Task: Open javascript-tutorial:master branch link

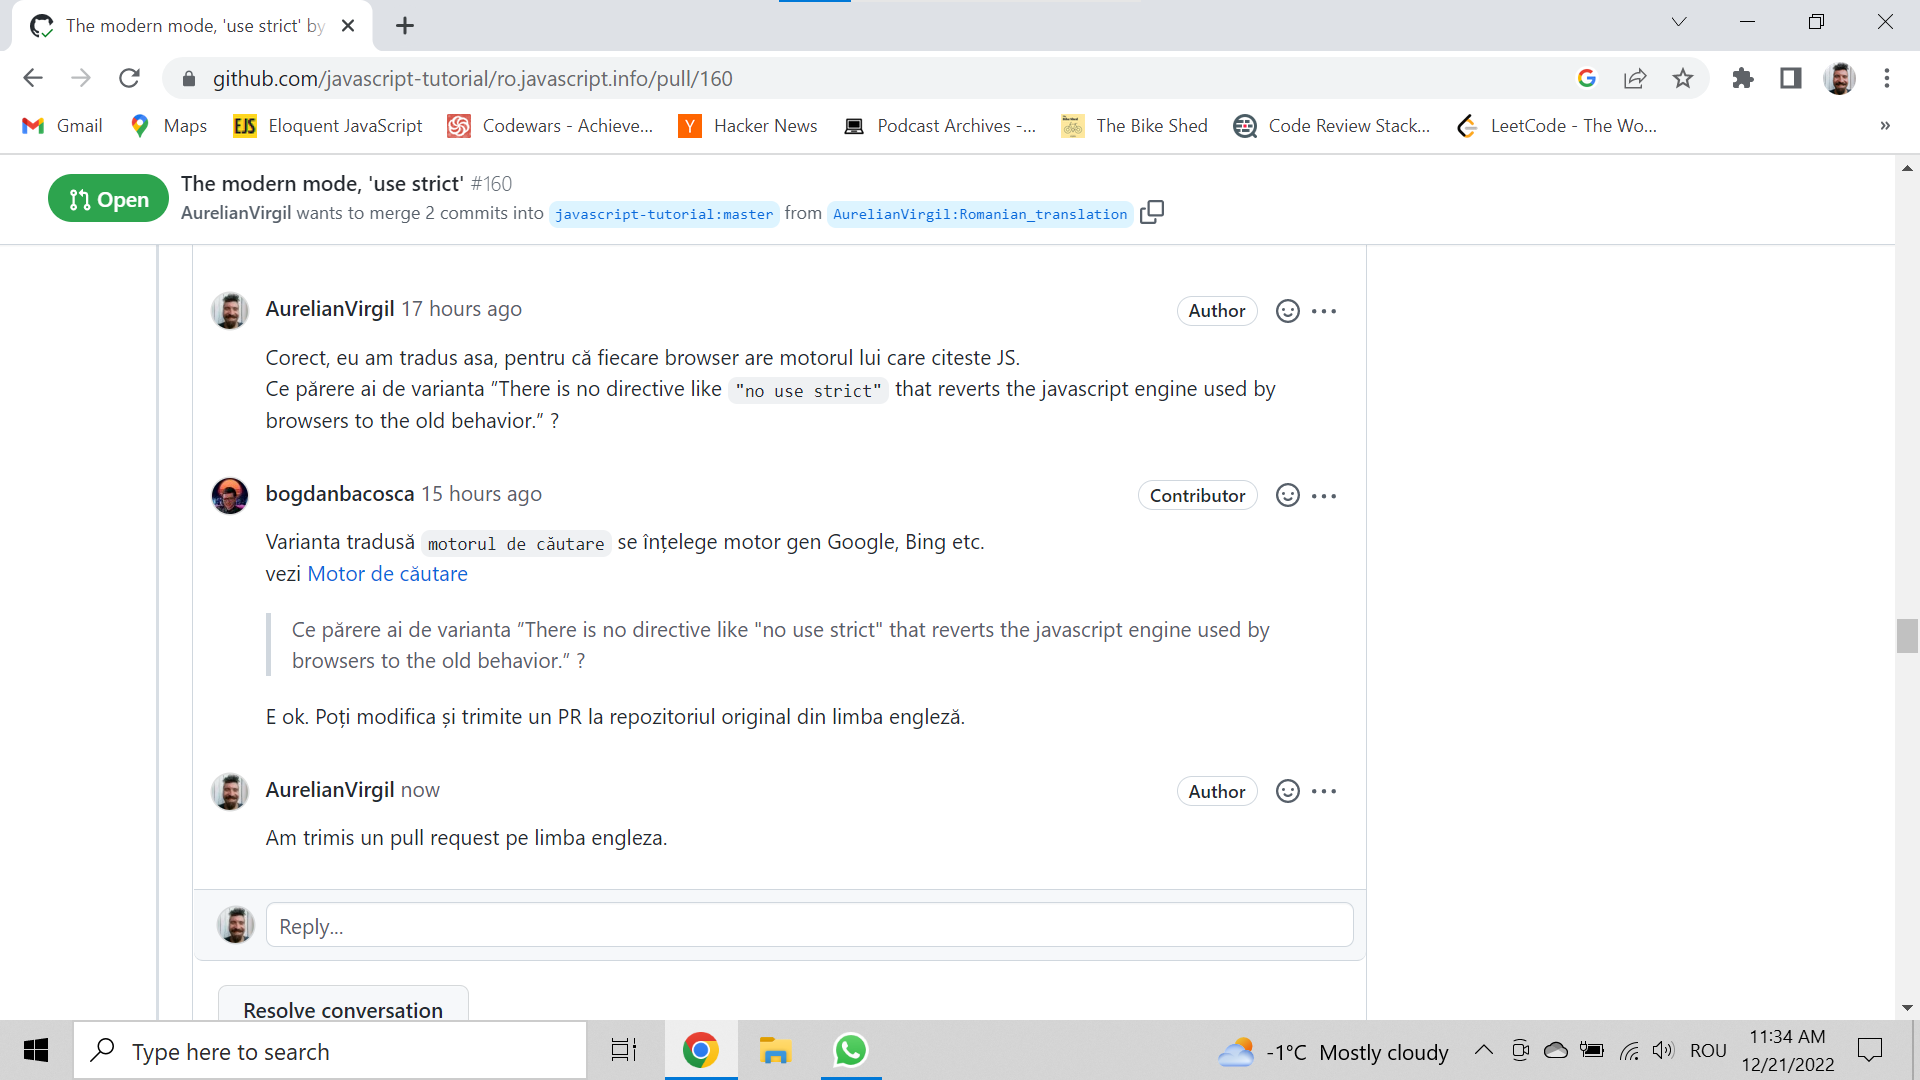Action: [664, 214]
